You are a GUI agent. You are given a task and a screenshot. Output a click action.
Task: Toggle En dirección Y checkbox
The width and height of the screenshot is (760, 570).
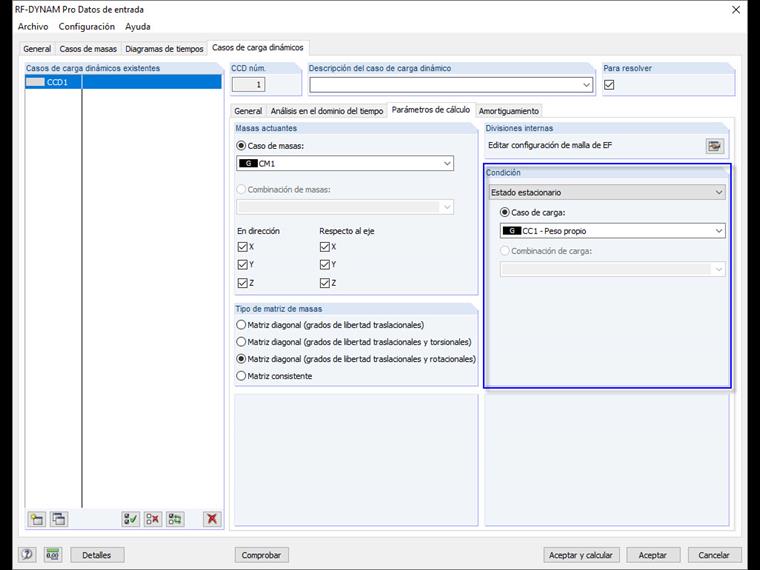point(243,265)
